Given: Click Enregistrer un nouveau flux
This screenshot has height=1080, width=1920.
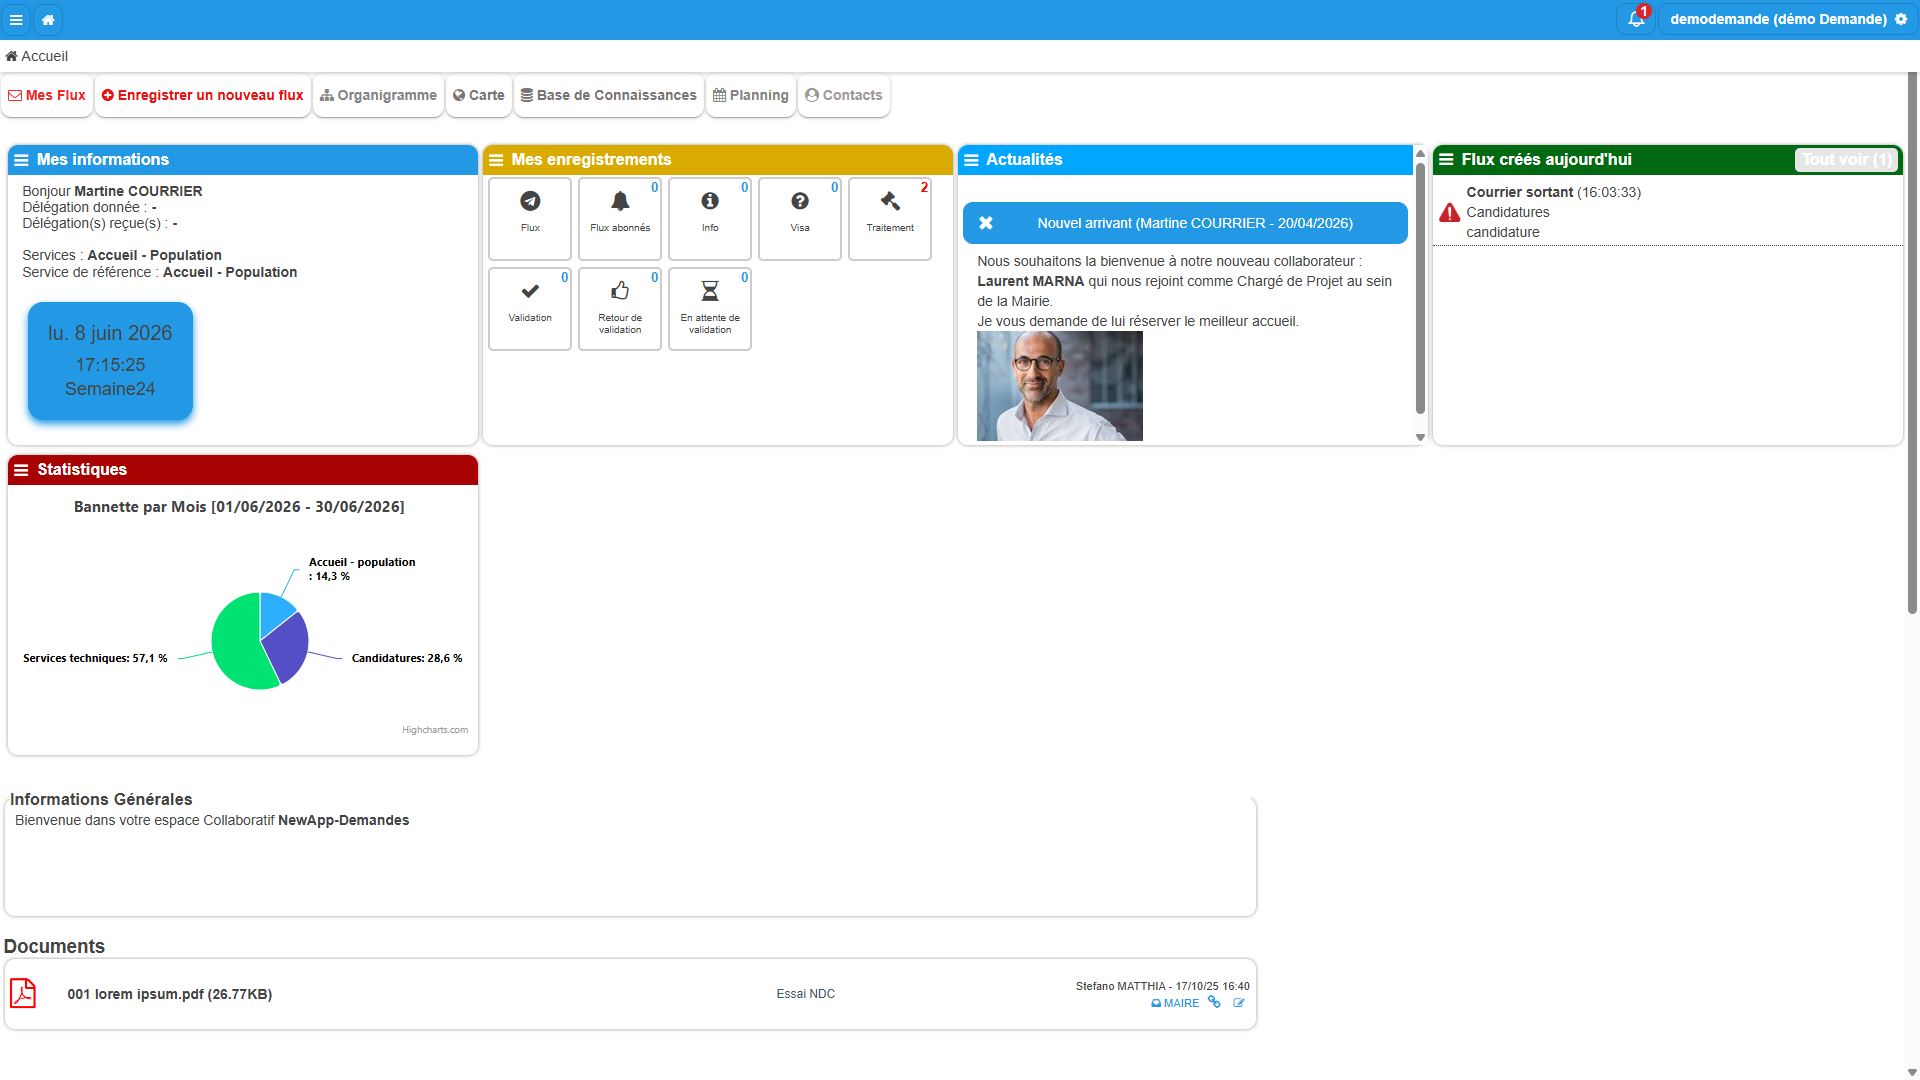Looking at the screenshot, I should coord(203,95).
